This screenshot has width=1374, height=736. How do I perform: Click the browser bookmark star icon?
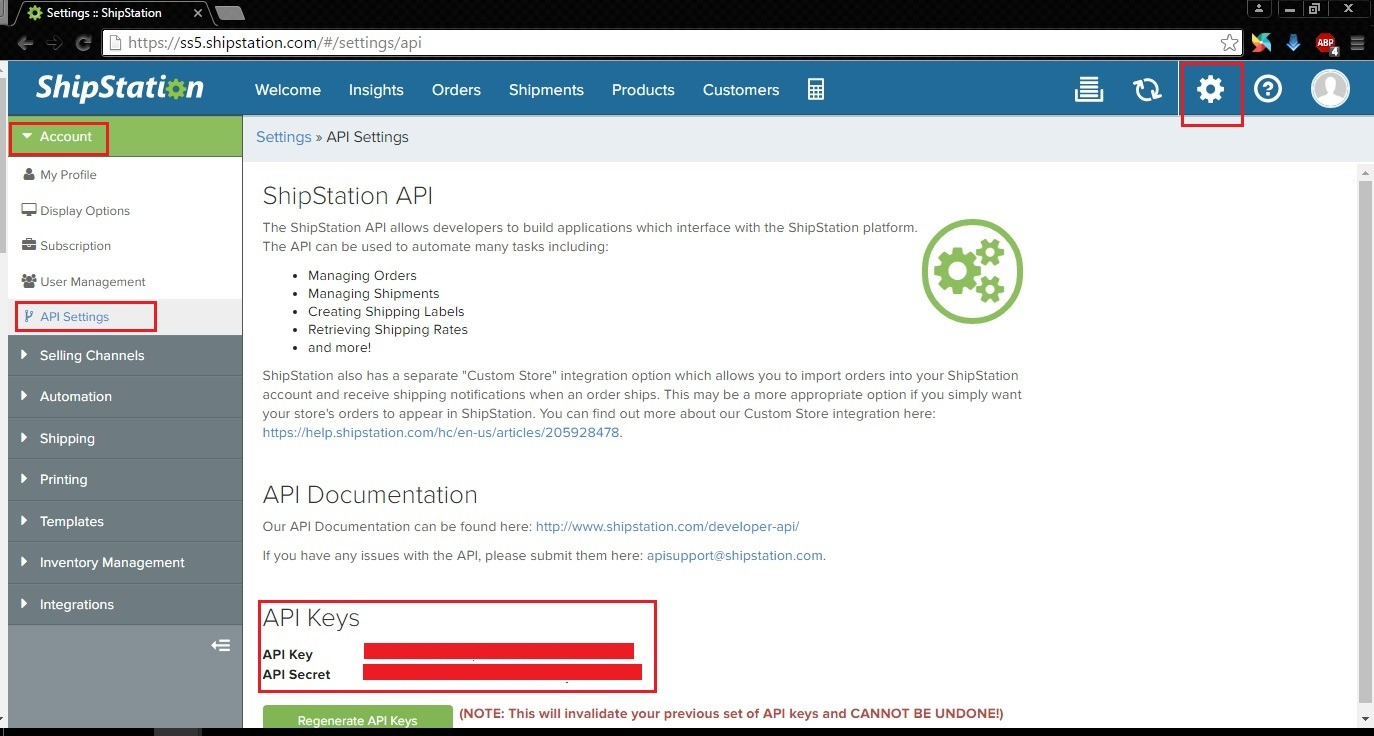[x=1229, y=43]
